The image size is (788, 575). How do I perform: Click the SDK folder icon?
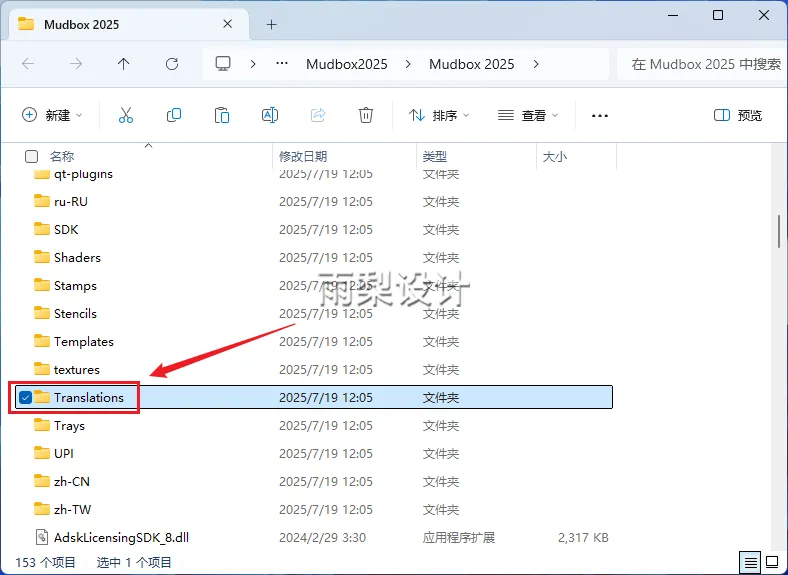(x=42, y=229)
